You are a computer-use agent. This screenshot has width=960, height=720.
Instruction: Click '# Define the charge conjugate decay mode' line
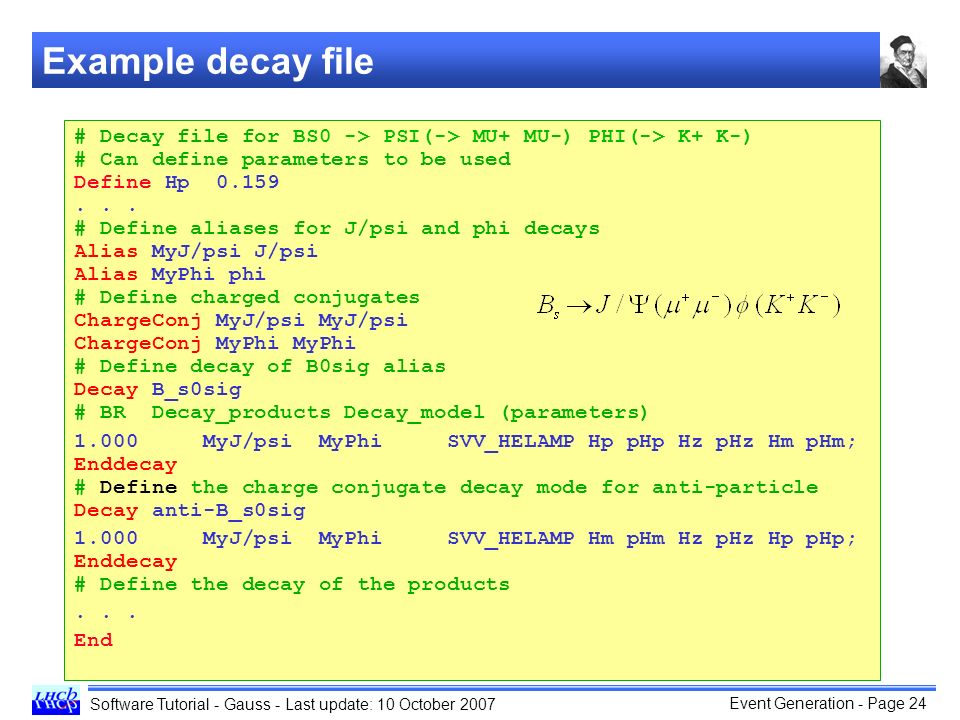coord(446,488)
